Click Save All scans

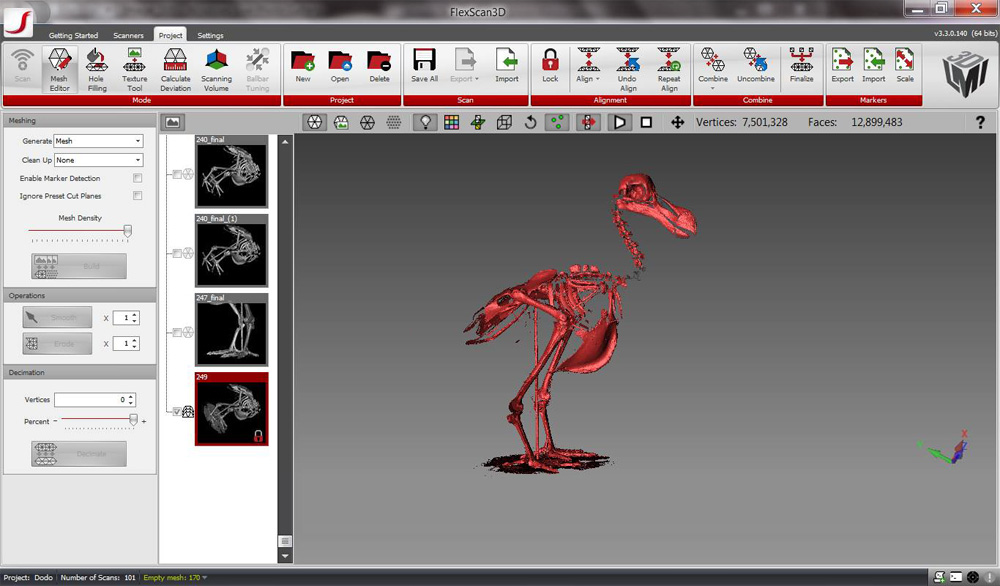point(424,66)
